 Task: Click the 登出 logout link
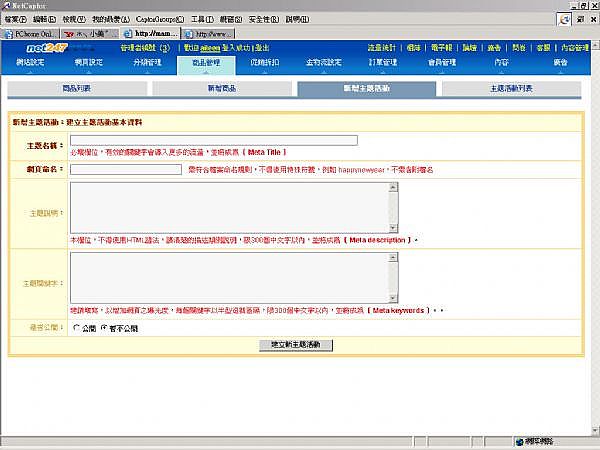pos(262,48)
